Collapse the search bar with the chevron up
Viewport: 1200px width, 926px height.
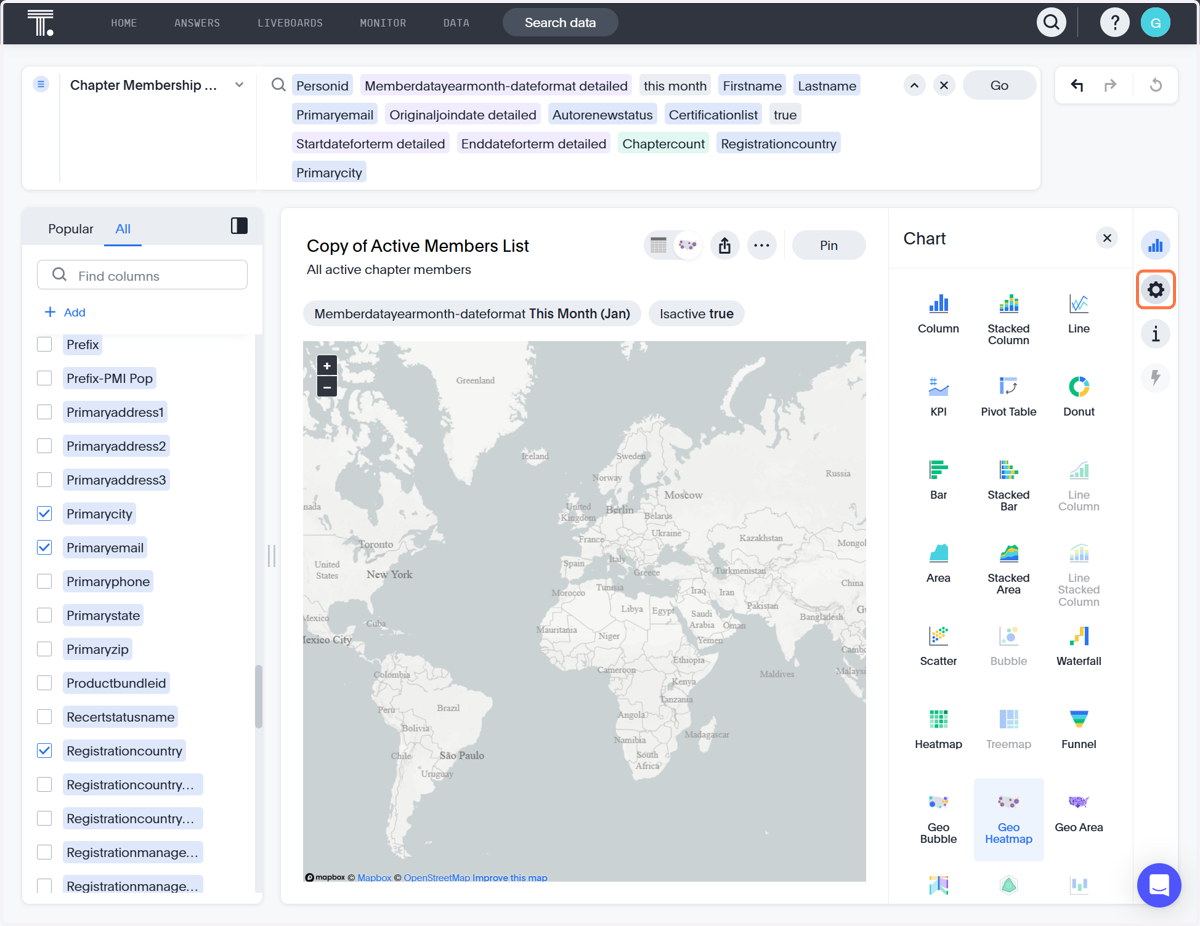pos(914,85)
